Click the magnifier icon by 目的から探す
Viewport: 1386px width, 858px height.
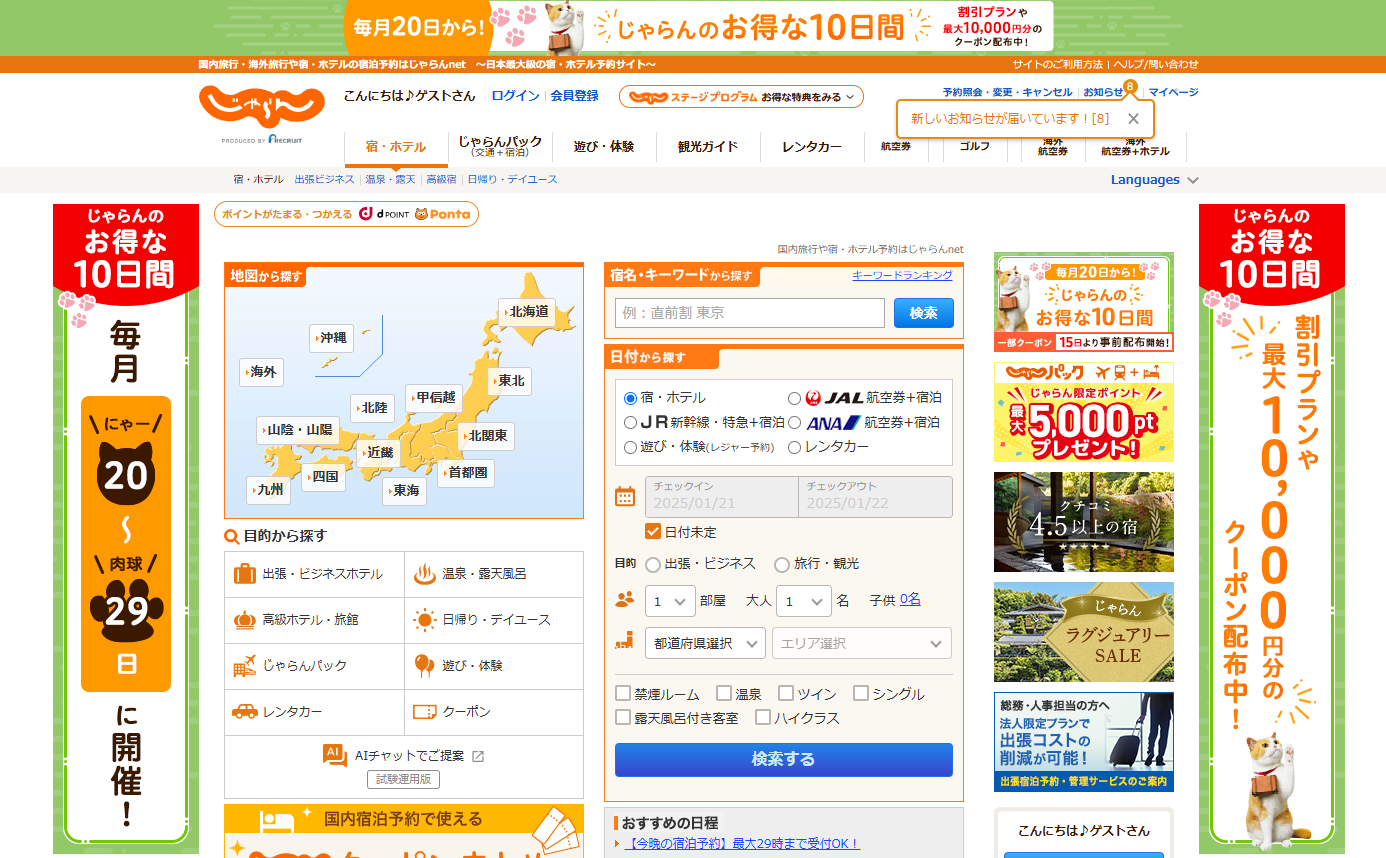click(232, 537)
